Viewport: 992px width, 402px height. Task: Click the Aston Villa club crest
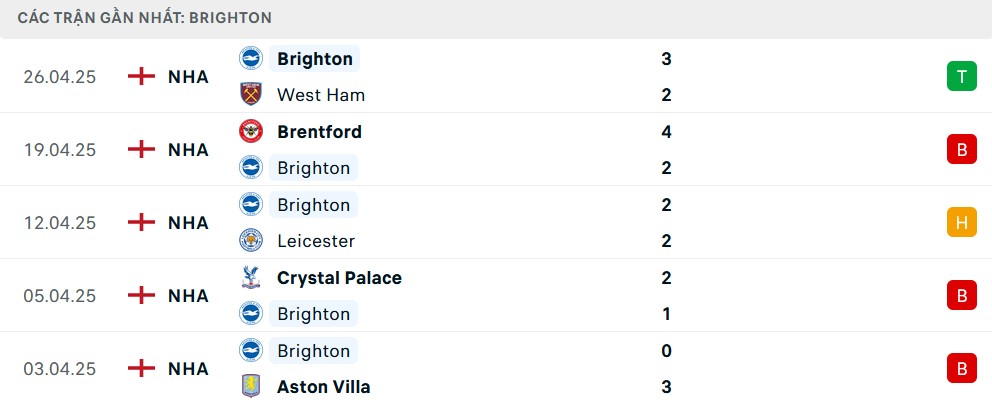pos(251,386)
